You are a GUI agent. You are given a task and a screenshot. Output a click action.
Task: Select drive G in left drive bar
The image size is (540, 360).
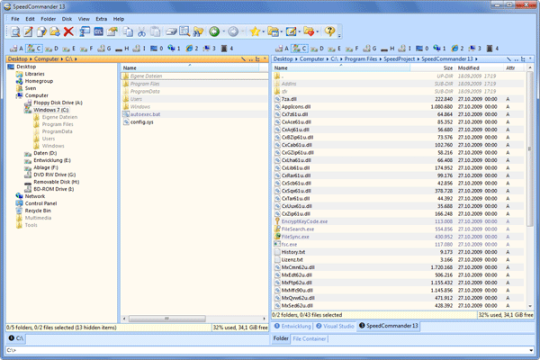pyautogui.click(x=104, y=49)
